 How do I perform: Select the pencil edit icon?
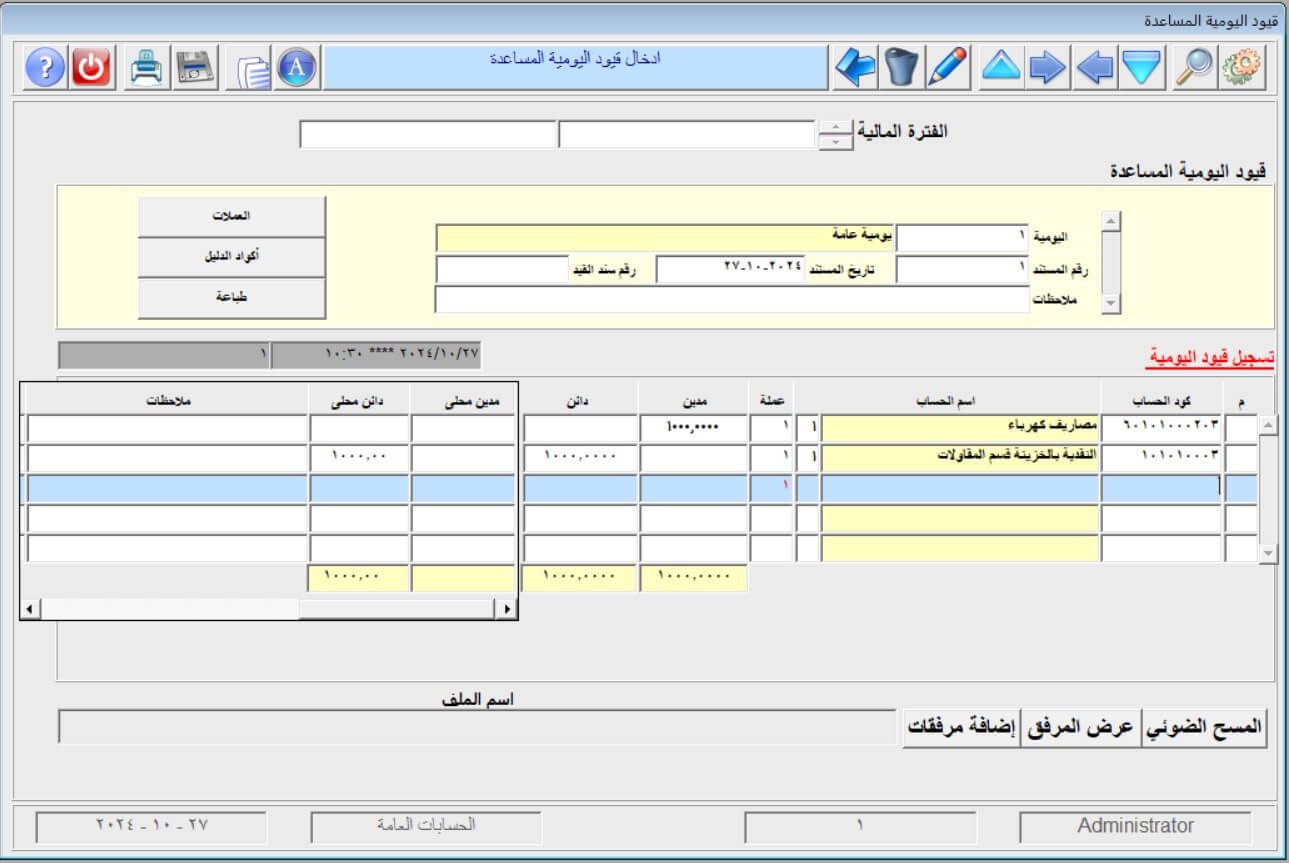coord(947,67)
